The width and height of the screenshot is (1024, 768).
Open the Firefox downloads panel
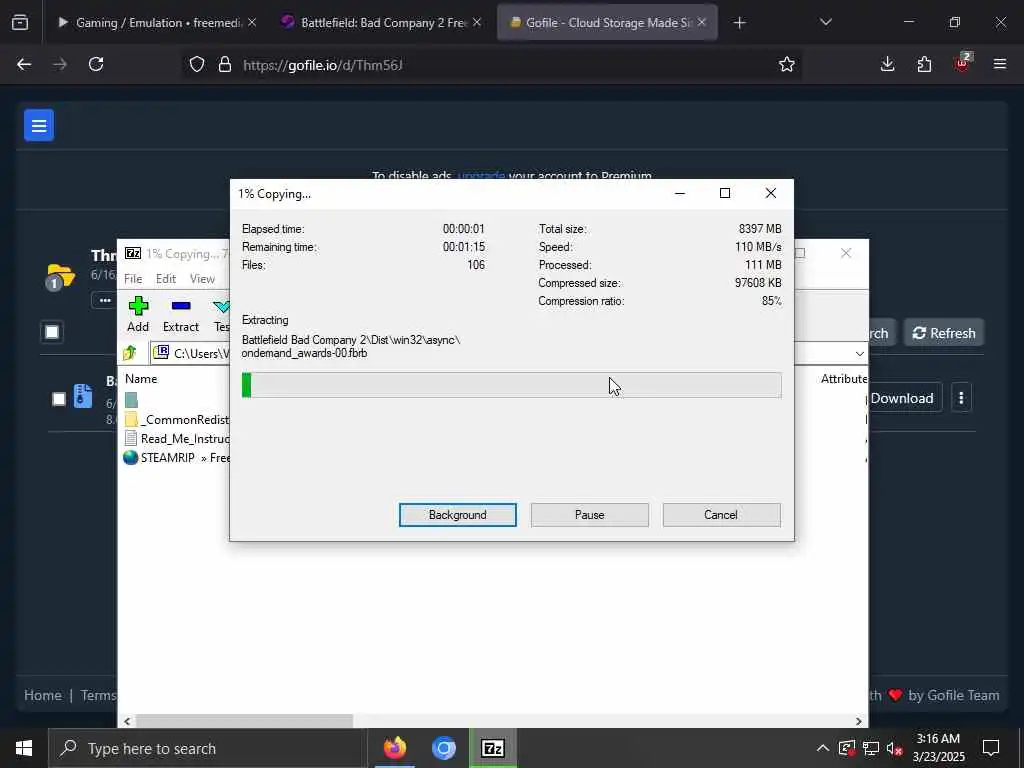tap(888, 64)
